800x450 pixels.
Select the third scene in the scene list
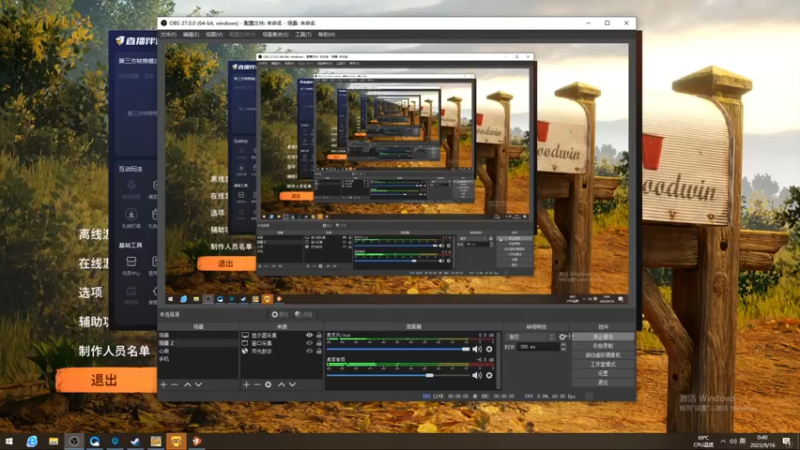(198, 351)
